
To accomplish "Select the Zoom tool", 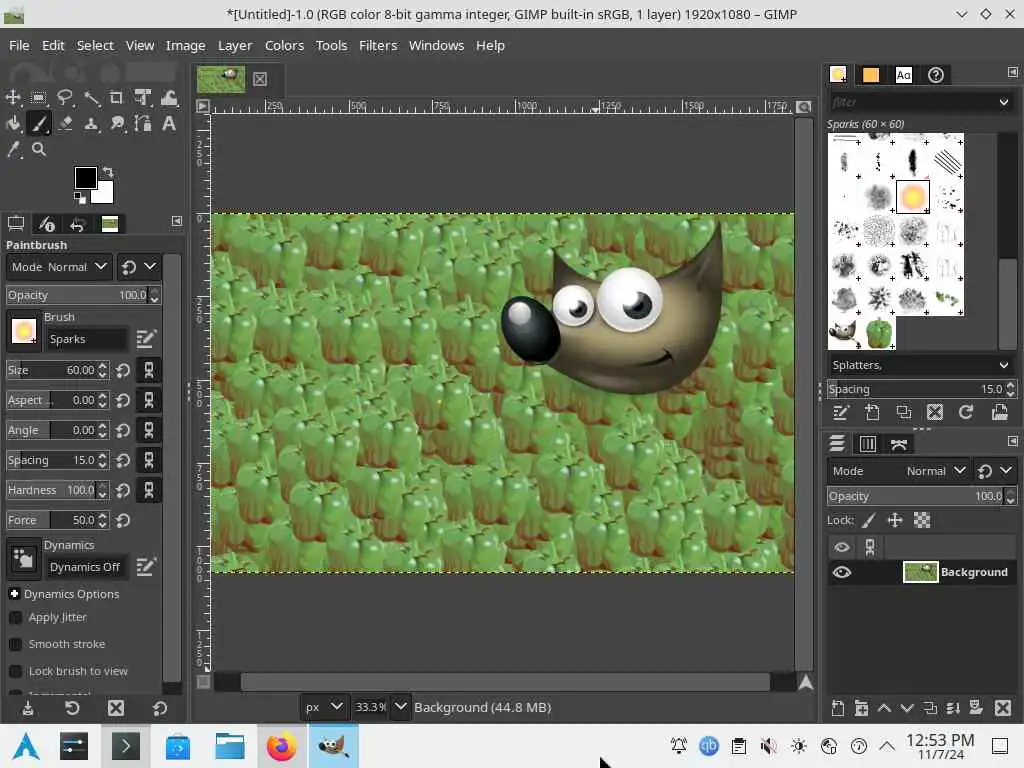I will point(39,150).
